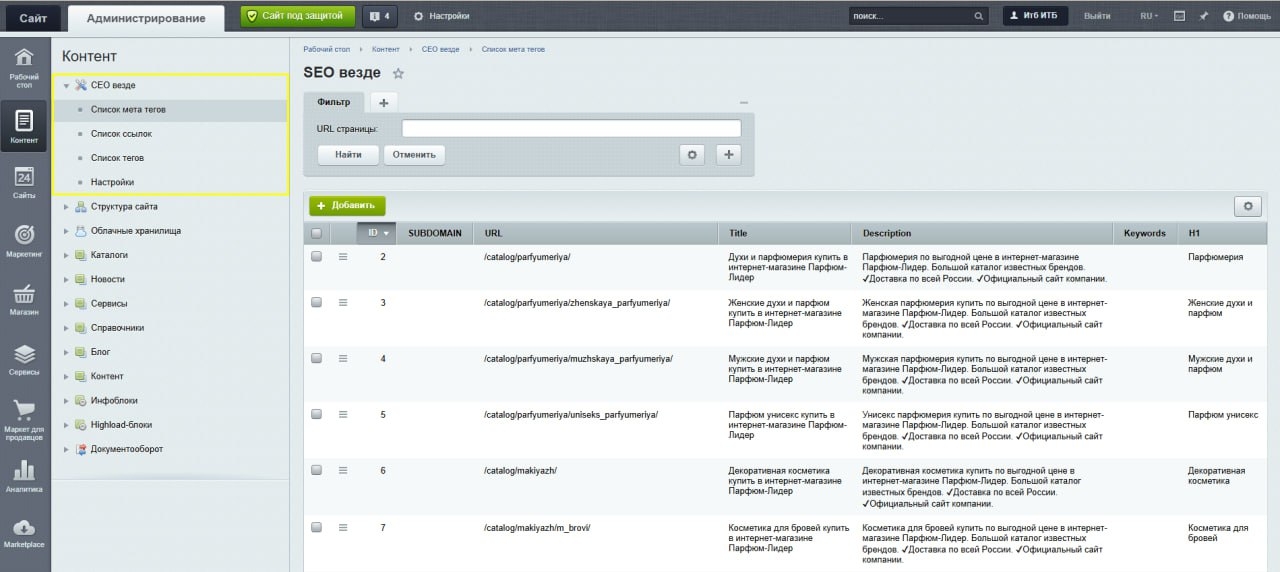1280x572 pixels.
Task: Toggle the select-all checkbox in table header
Action: point(317,233)
